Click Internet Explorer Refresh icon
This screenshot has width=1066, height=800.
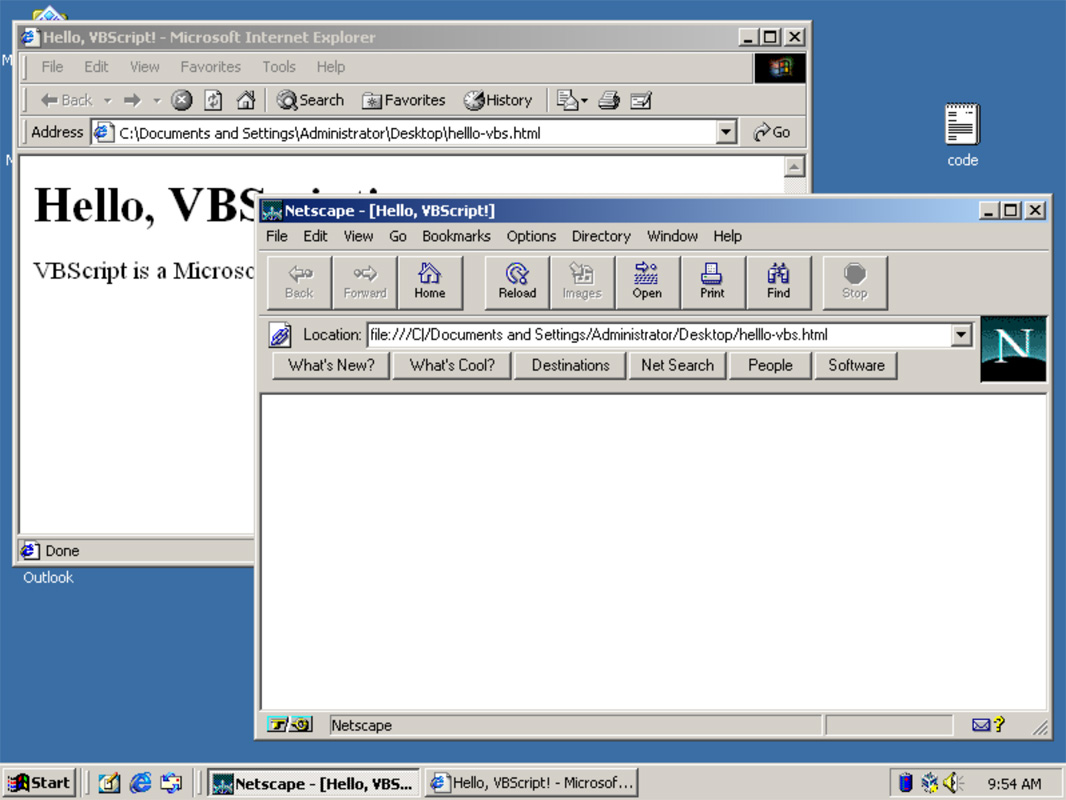point(213,100)
